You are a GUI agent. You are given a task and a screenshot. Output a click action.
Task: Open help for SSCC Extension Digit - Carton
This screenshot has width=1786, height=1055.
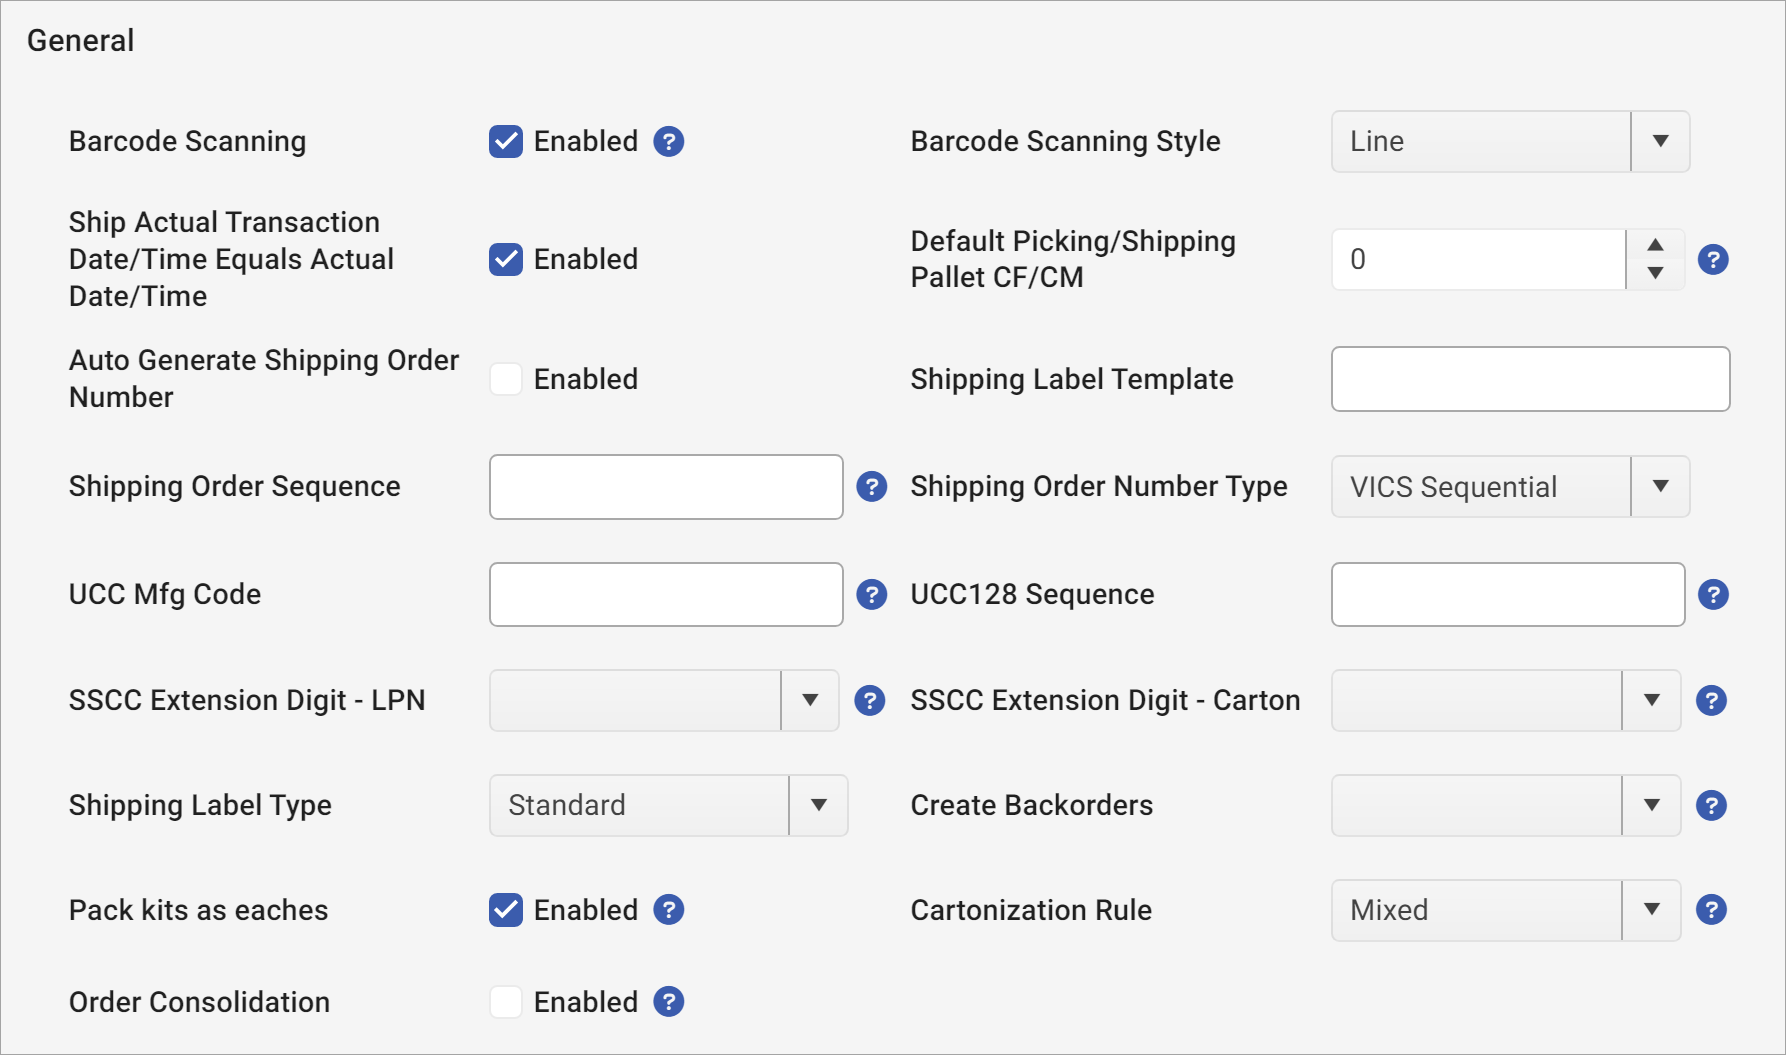click(x=1711, y=701)
